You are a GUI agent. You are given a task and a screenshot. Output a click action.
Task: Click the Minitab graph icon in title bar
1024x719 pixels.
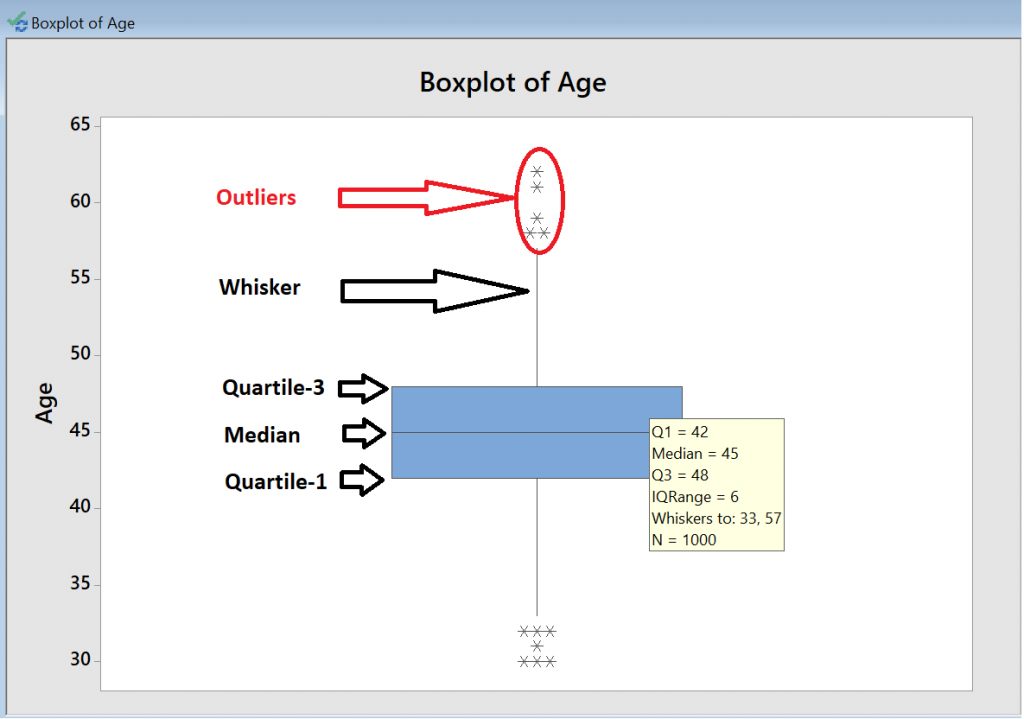(16, 22)
